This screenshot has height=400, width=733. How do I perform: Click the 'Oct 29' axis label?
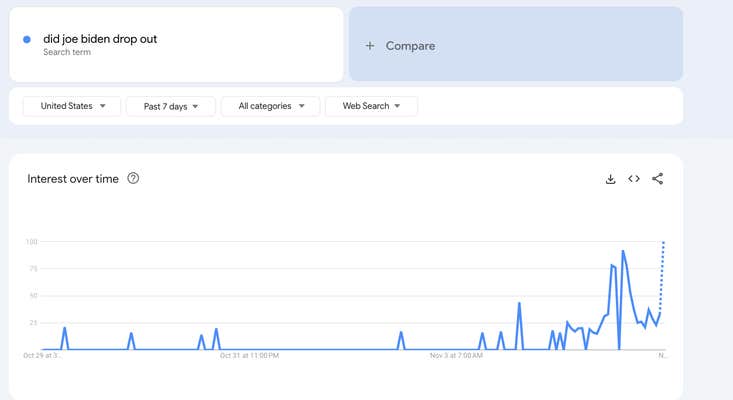(43, 355)
